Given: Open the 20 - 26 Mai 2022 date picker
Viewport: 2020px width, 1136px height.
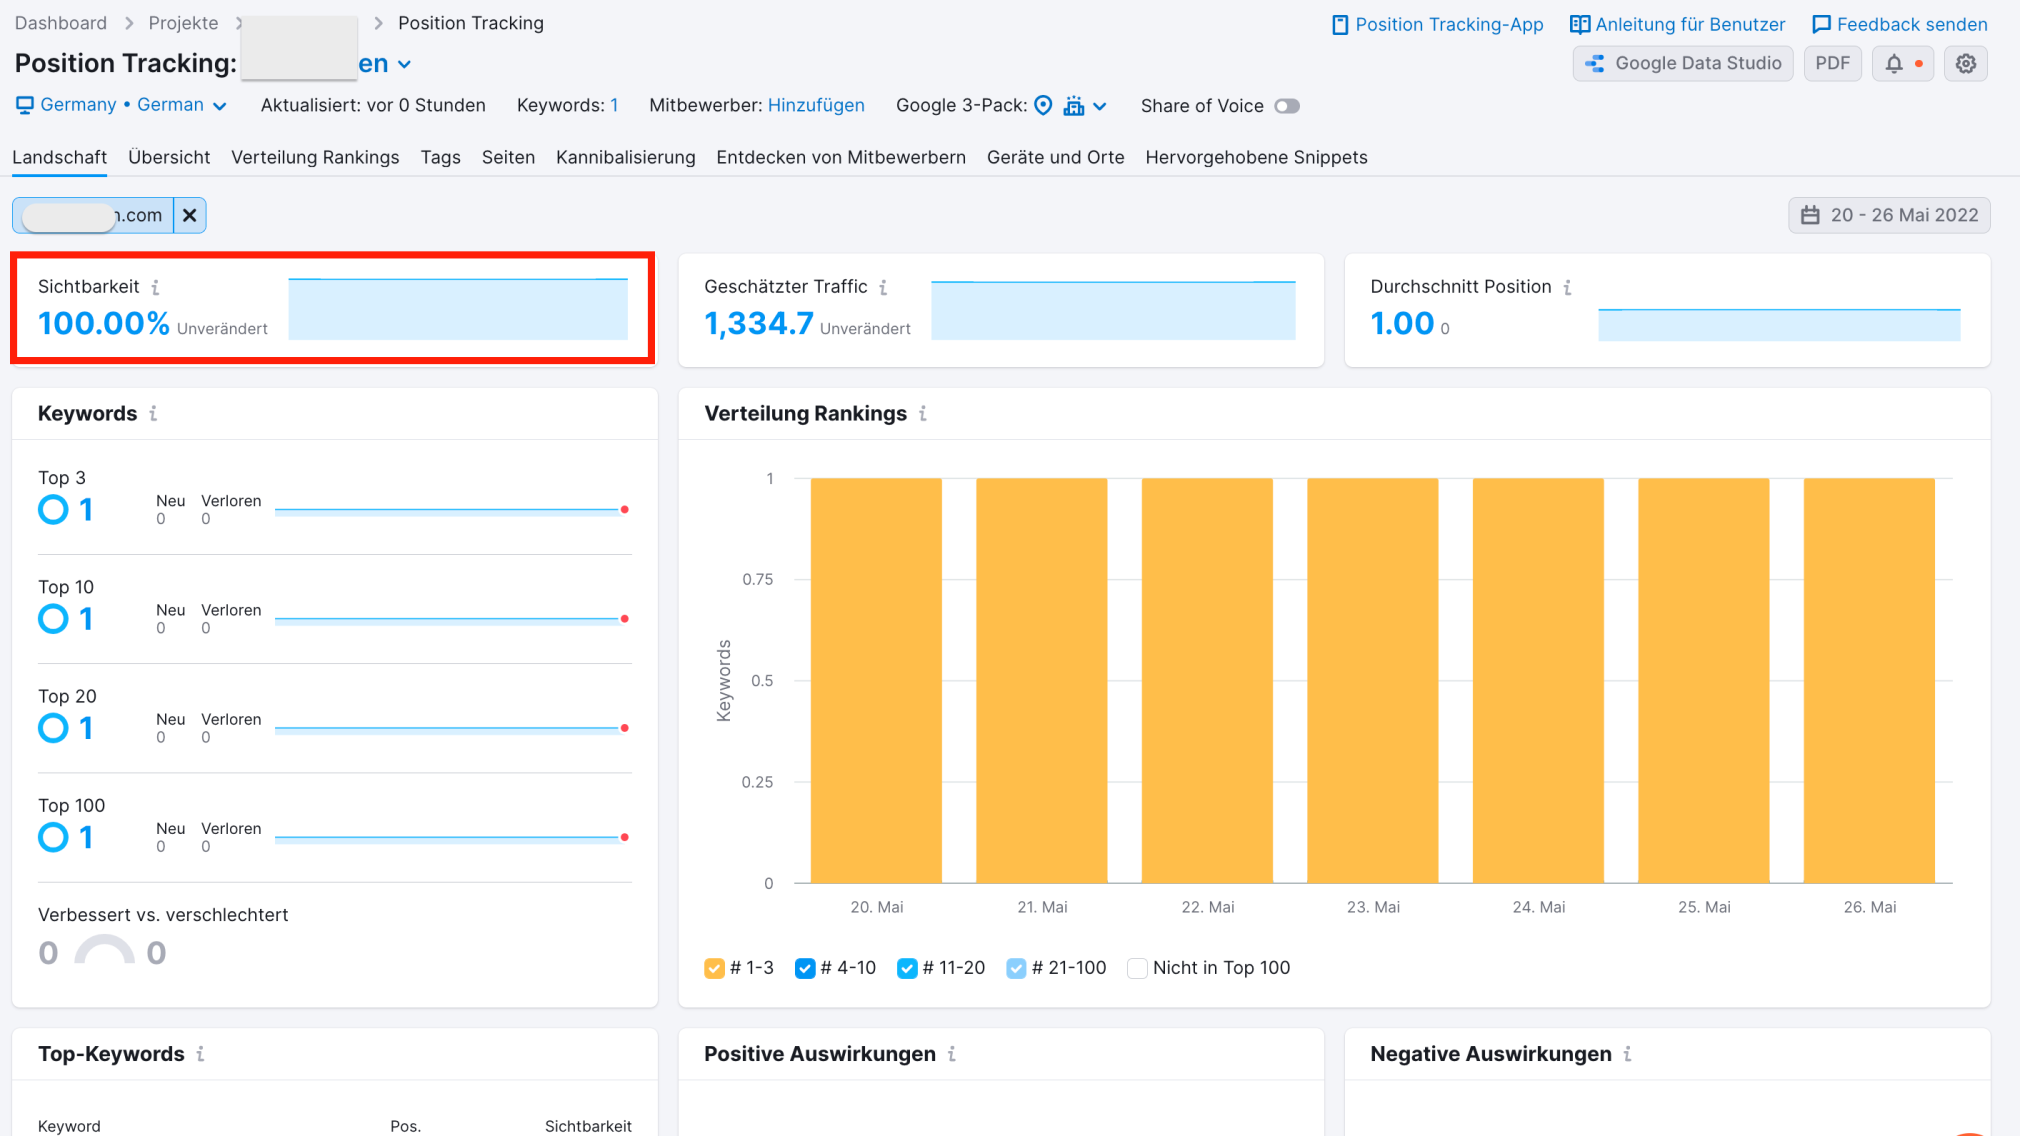Looking at the screenshot, I should click(x=1889, y=215).
